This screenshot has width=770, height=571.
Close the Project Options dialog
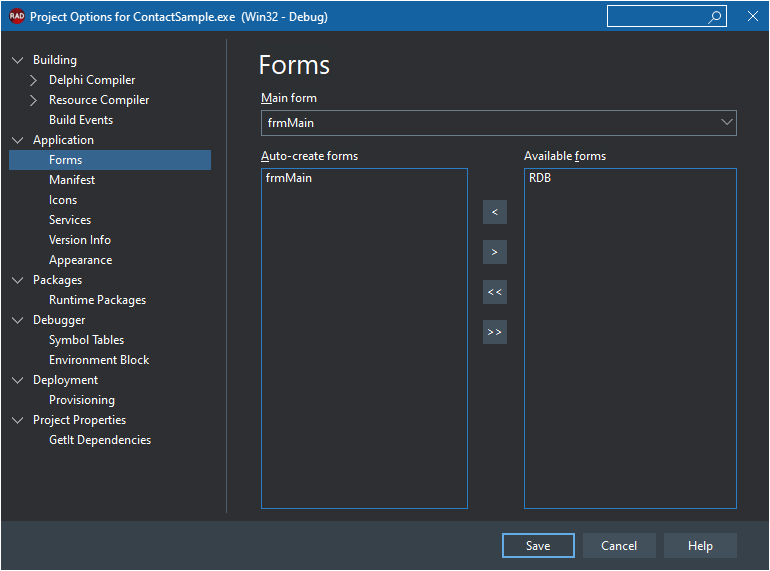pyautogui.click(x=752, y=16)
